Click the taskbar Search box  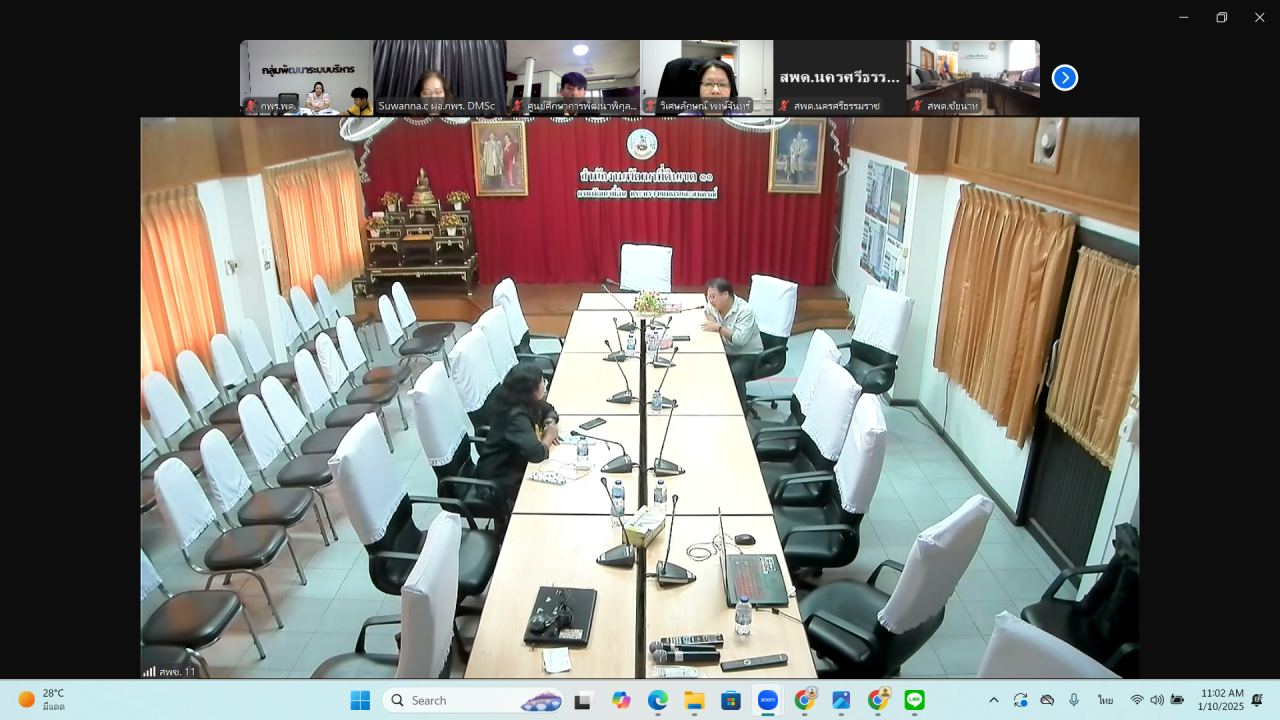point(470,700)
